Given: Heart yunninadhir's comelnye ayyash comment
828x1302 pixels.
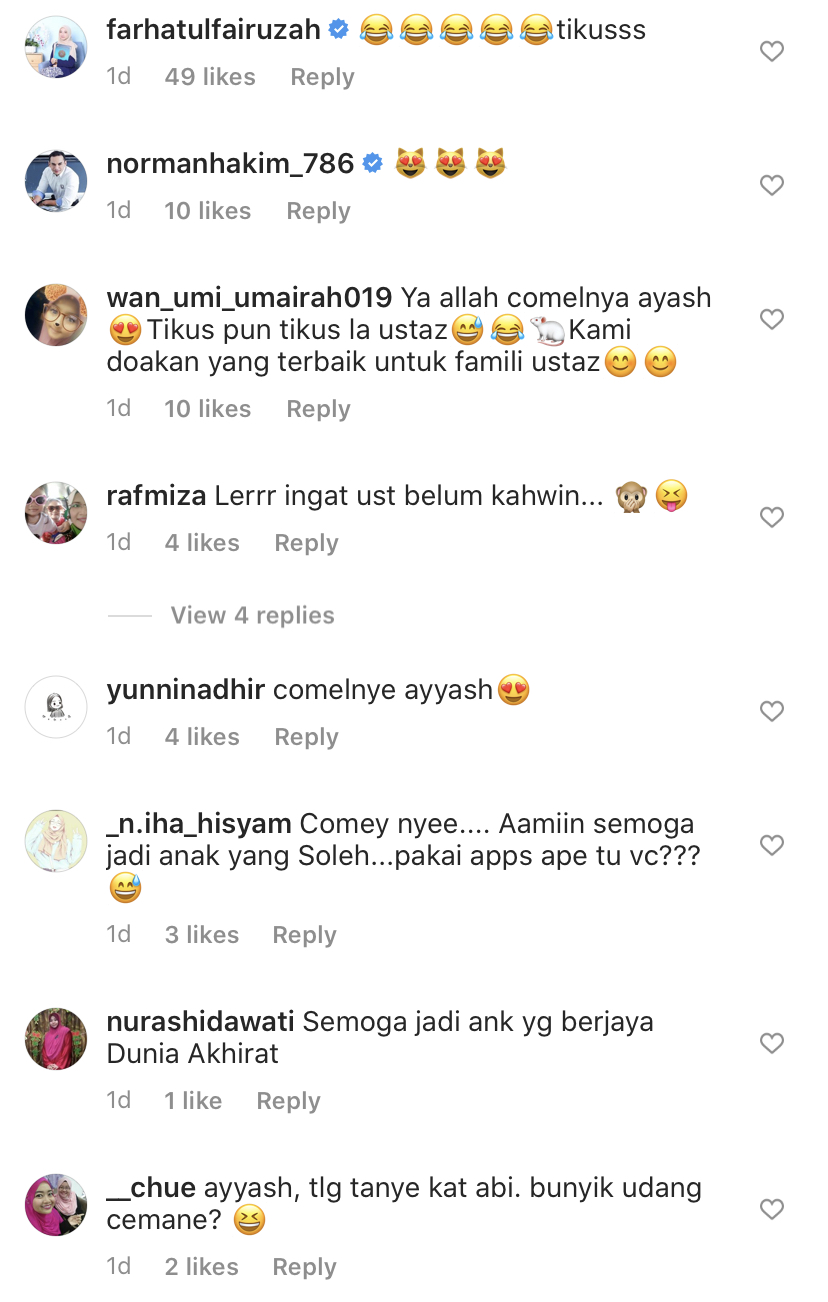Looking at the screenshot, I should pyautogui.click(x=772, y=712).
